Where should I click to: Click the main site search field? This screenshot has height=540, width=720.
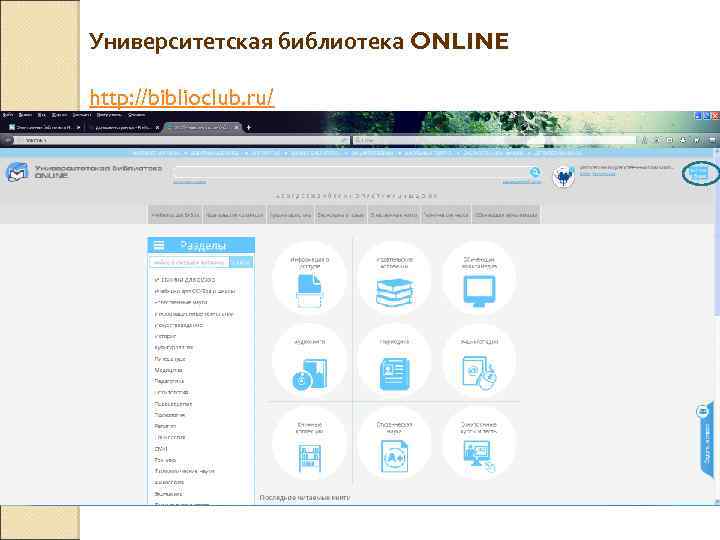click(x=351, y=172)
